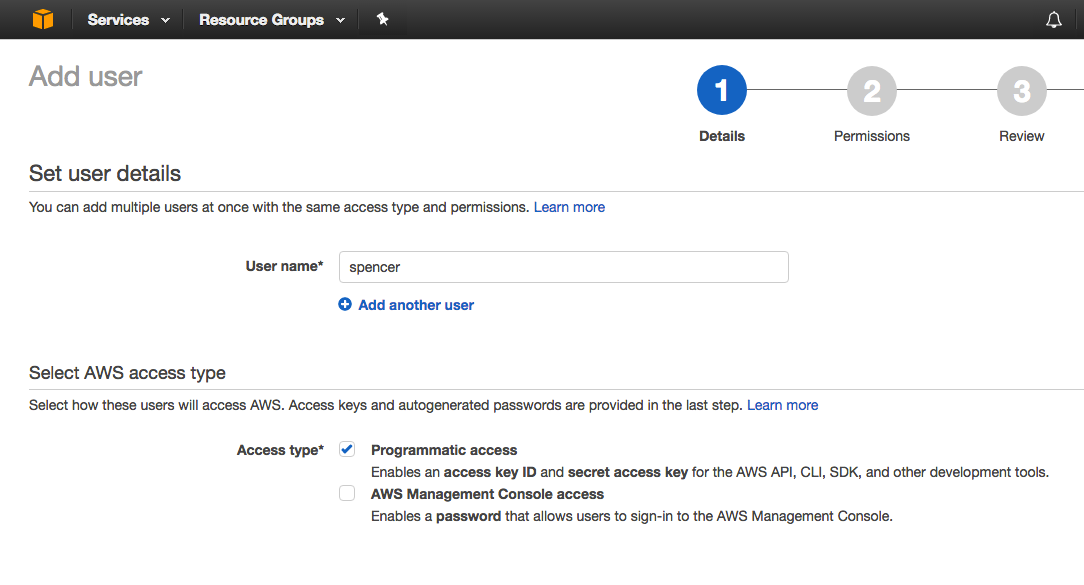Open Learn more link under access type section
This screenshot has height=585, width=1084.
783,405
